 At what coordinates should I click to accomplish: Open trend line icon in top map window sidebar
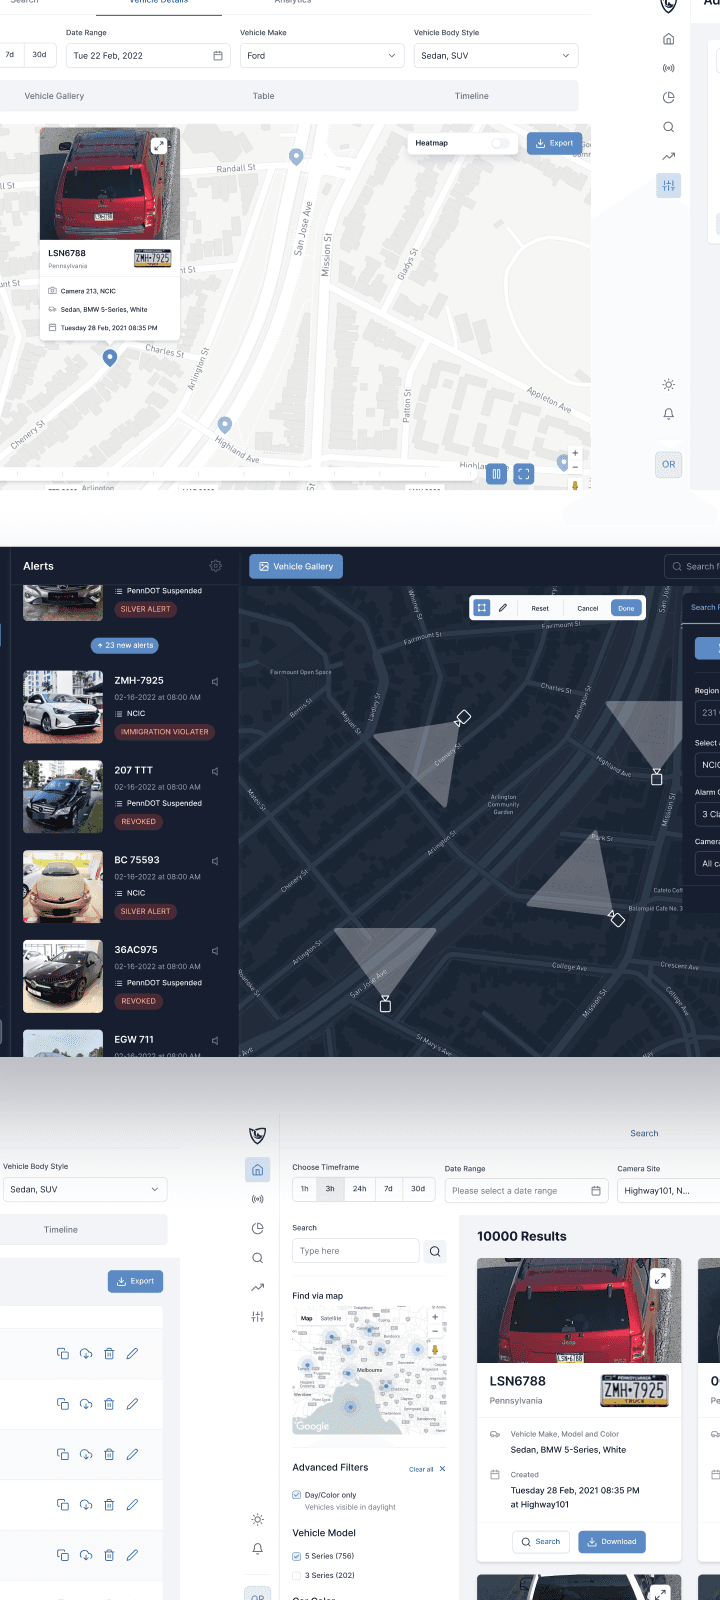click(668, 156)
